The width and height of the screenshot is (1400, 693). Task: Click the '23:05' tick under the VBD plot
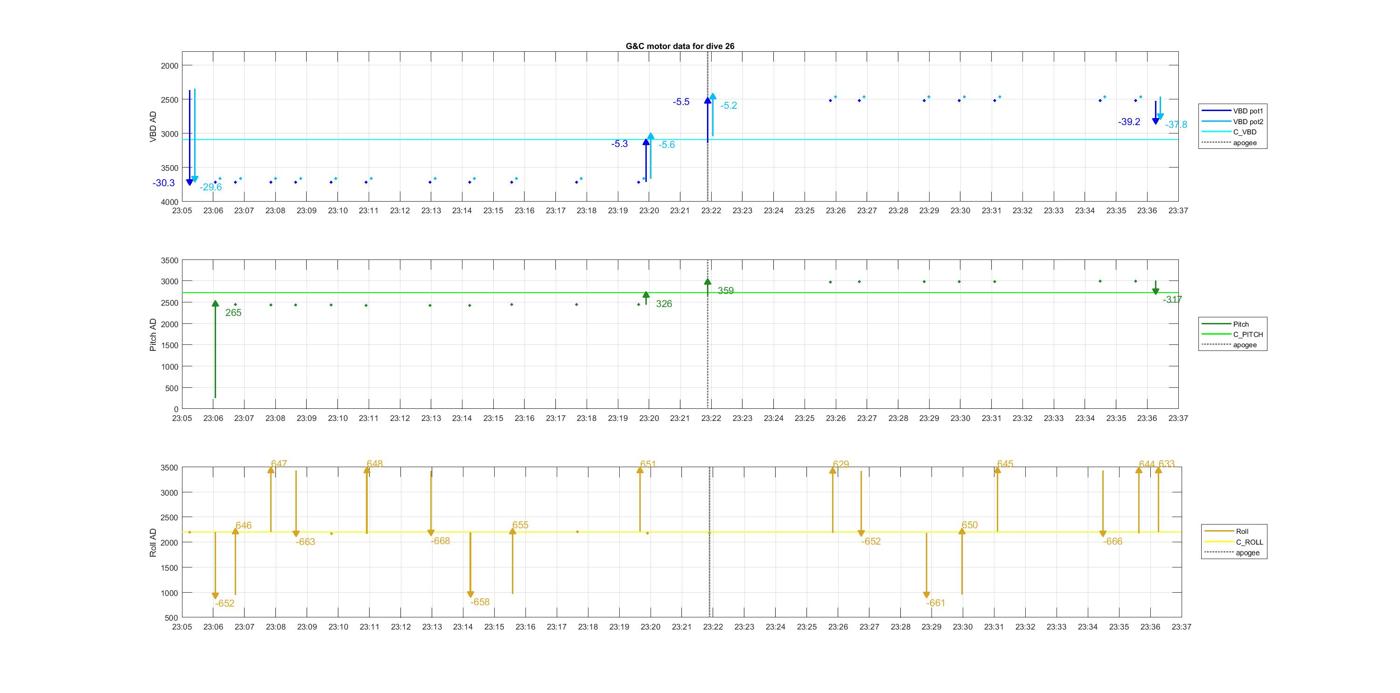coord(182,211)
